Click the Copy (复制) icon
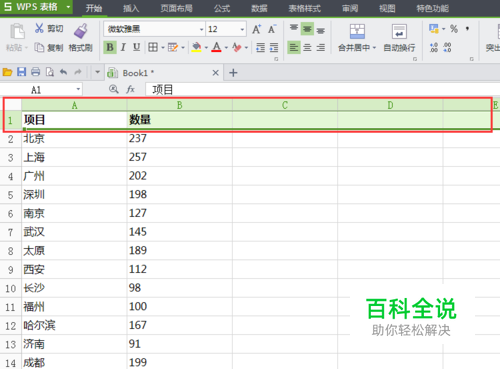500x369 pixels. click(x=39, y=48)
